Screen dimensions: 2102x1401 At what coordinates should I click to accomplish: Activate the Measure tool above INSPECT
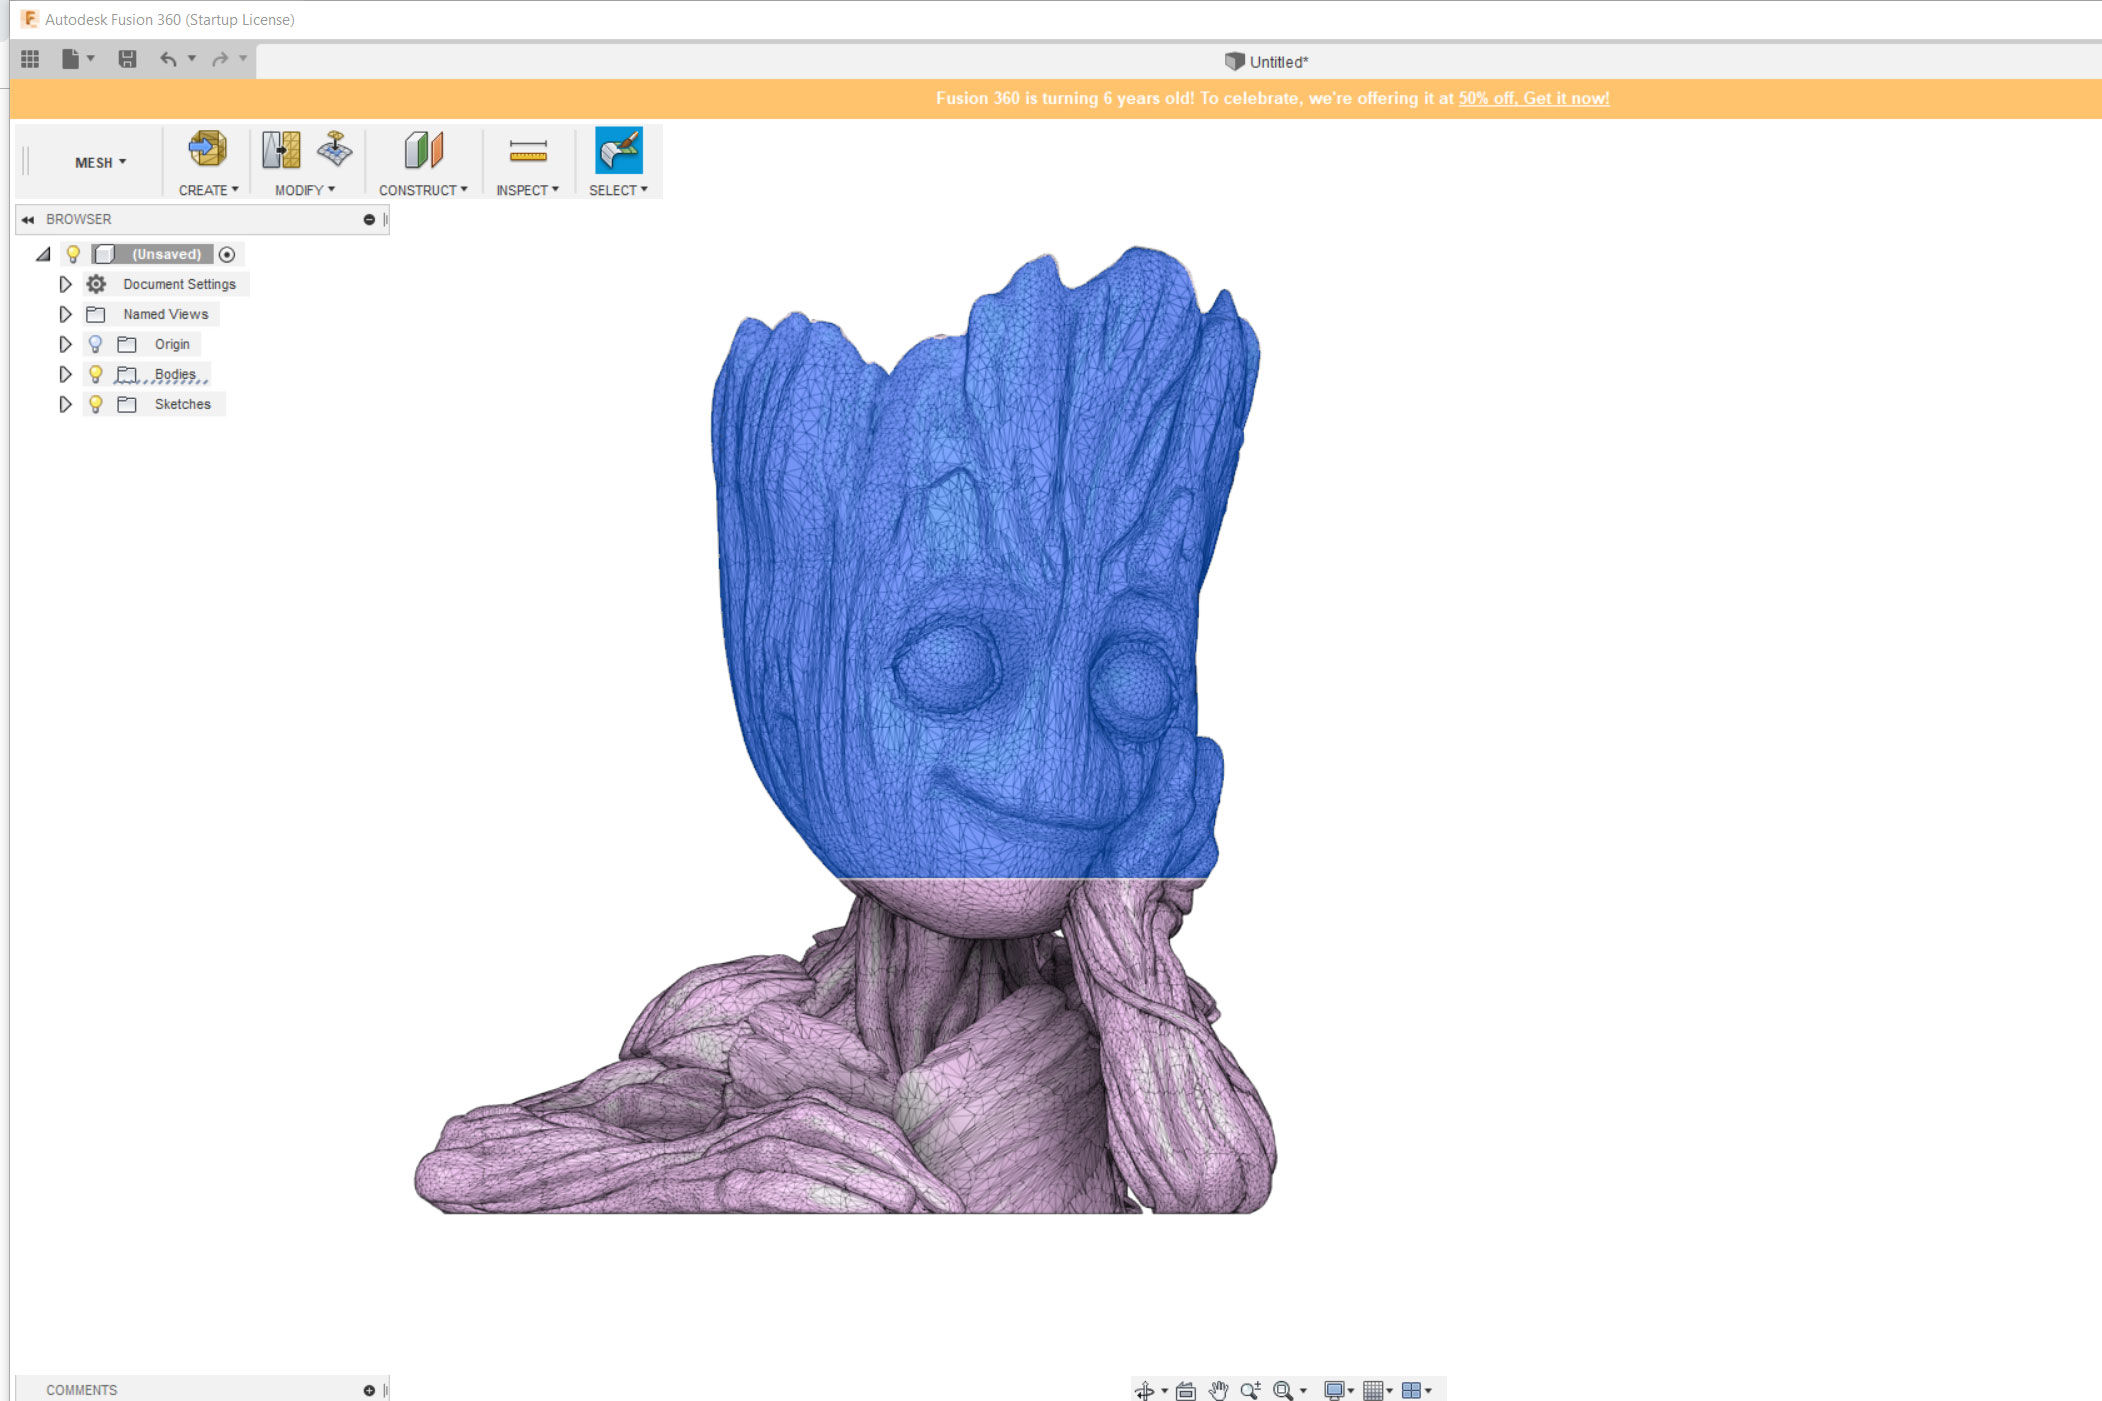click(x=528, y=151)
